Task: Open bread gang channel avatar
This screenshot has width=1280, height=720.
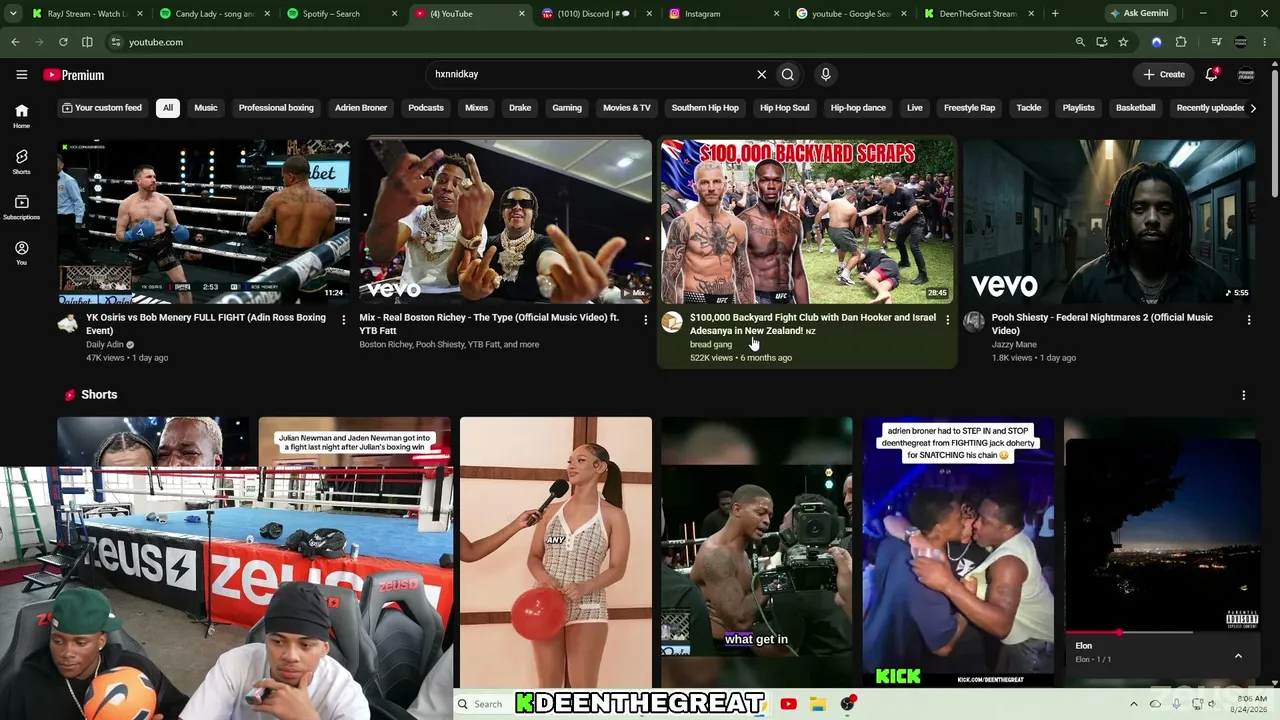Action: point(672,322)
